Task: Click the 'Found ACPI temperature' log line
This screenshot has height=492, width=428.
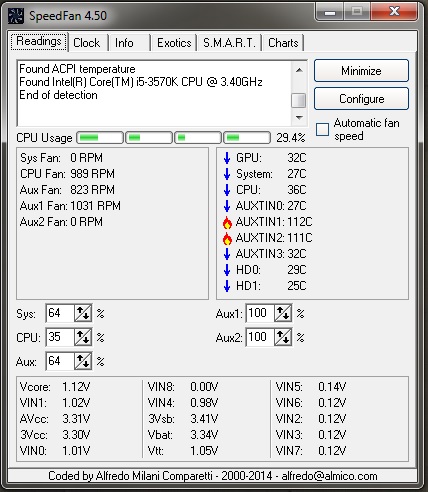Action: (77, 69)
